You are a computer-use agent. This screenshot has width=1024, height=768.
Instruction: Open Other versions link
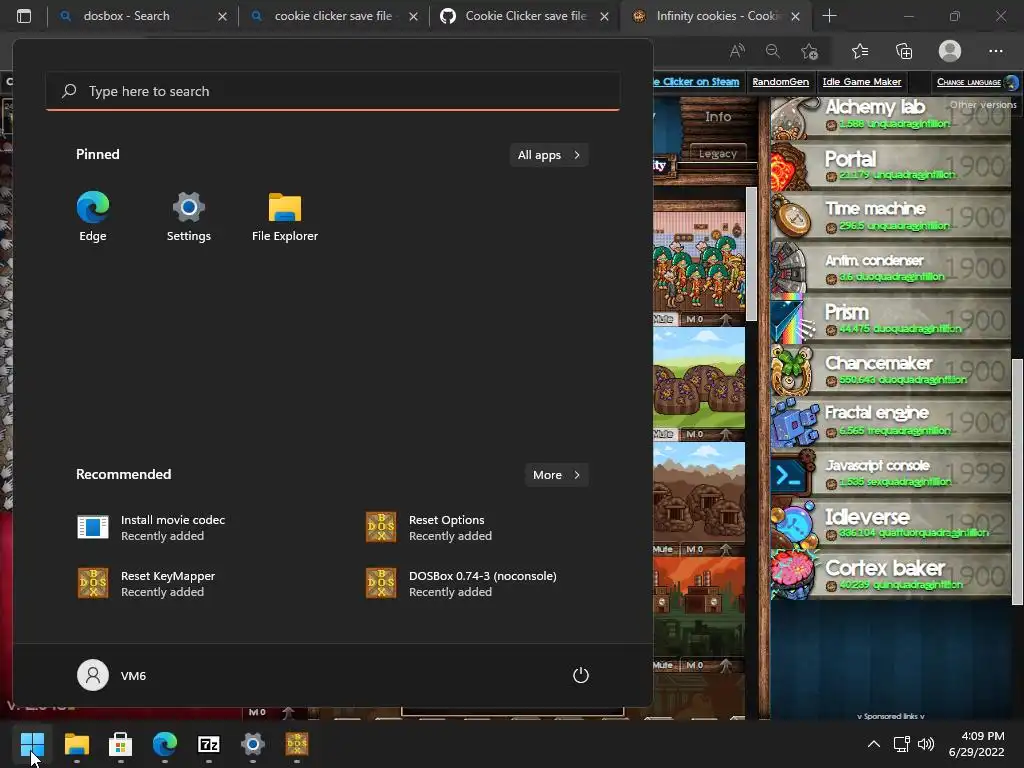[x=983, y=104]
